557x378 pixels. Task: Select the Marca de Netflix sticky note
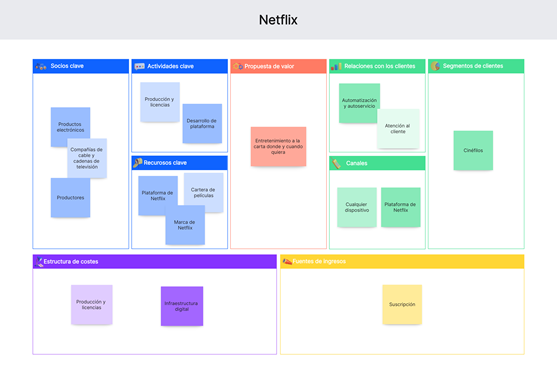(x=185, y=225)
